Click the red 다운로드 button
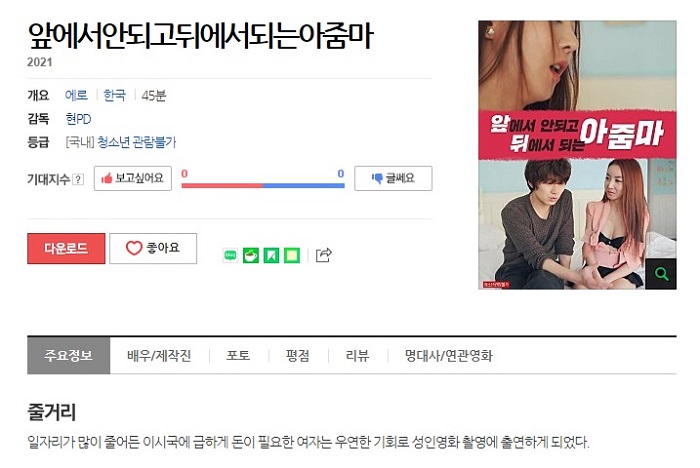Image resolution: width=700 pixels, height=468 pixels. [66, 248]
